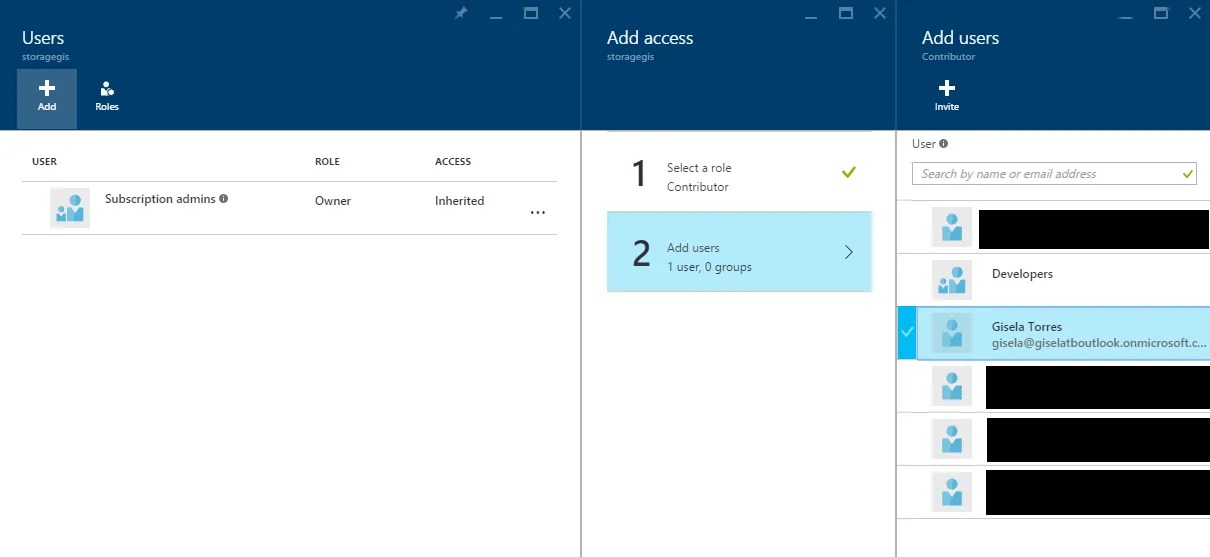Click avatar of last redacted user row
This screenshot has width=1210, height=557.
coord(951,492)
